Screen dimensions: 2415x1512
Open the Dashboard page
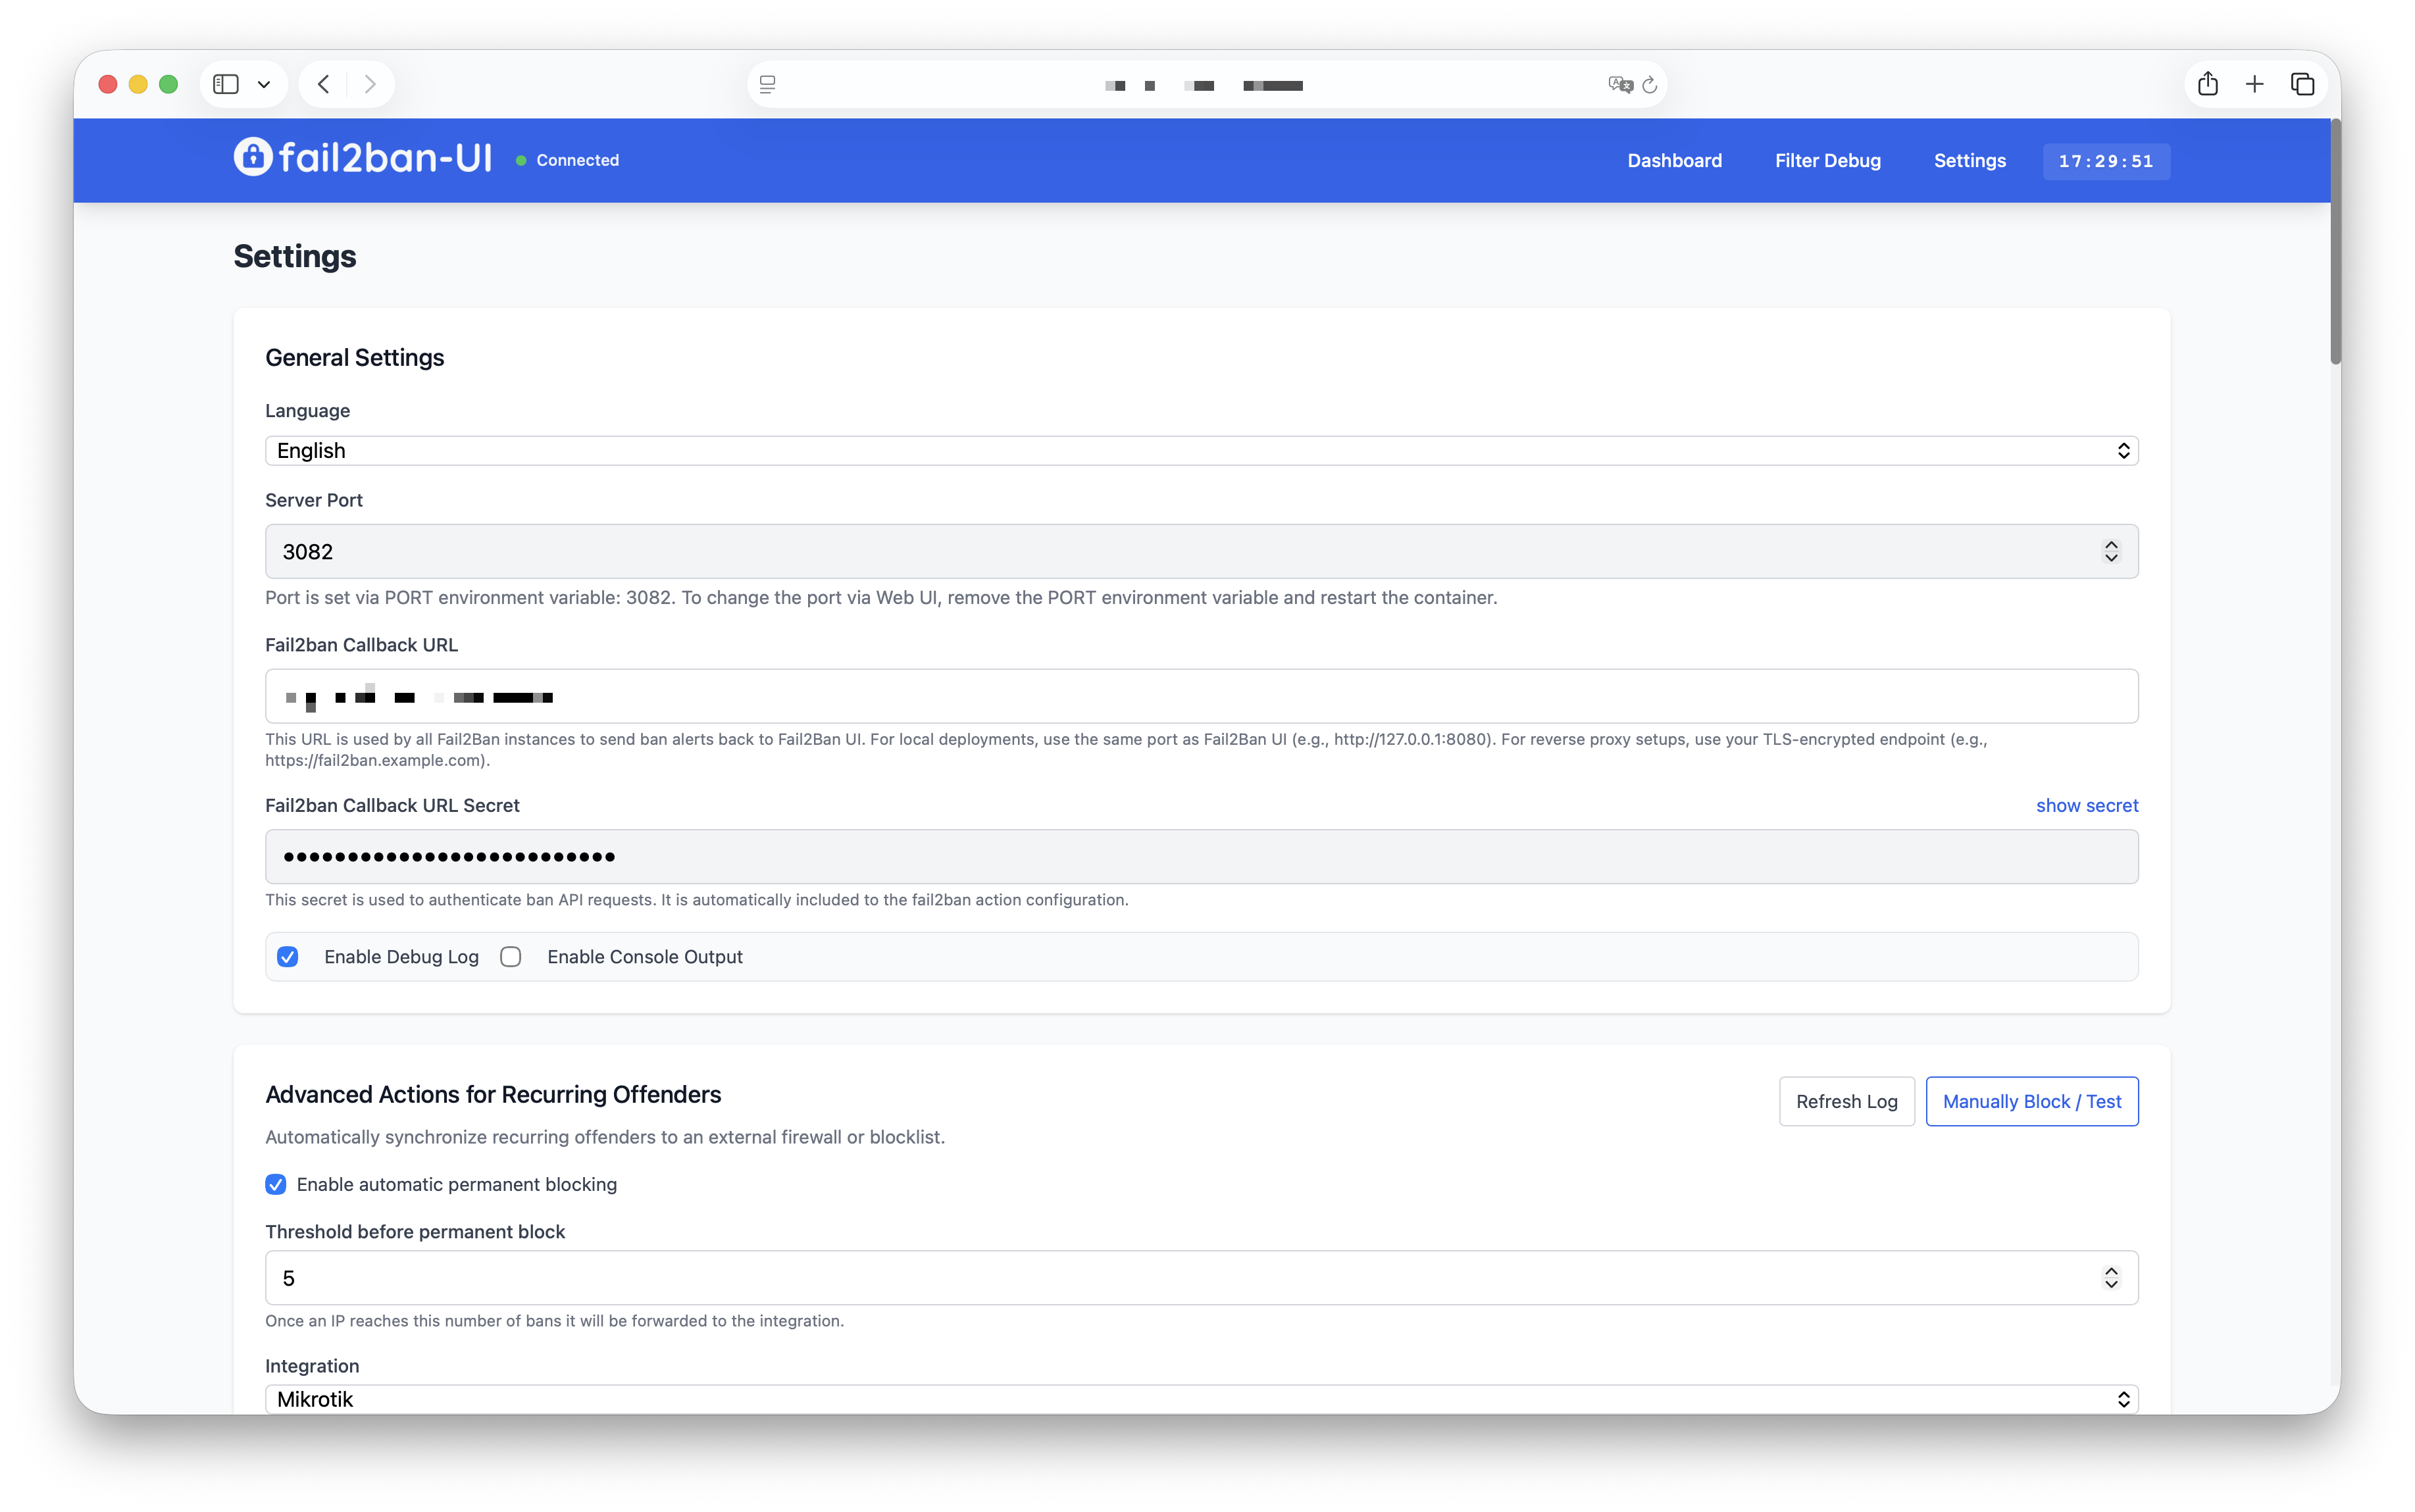click(1674, 161)
